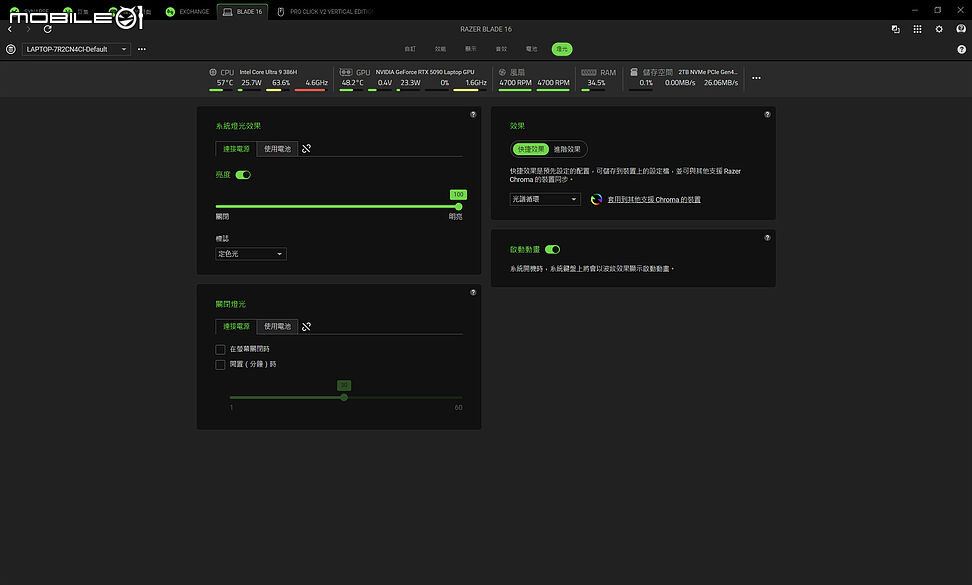
Task: Click 套用到其他支援 Chroma 的裝置 link
Action: 654,200
